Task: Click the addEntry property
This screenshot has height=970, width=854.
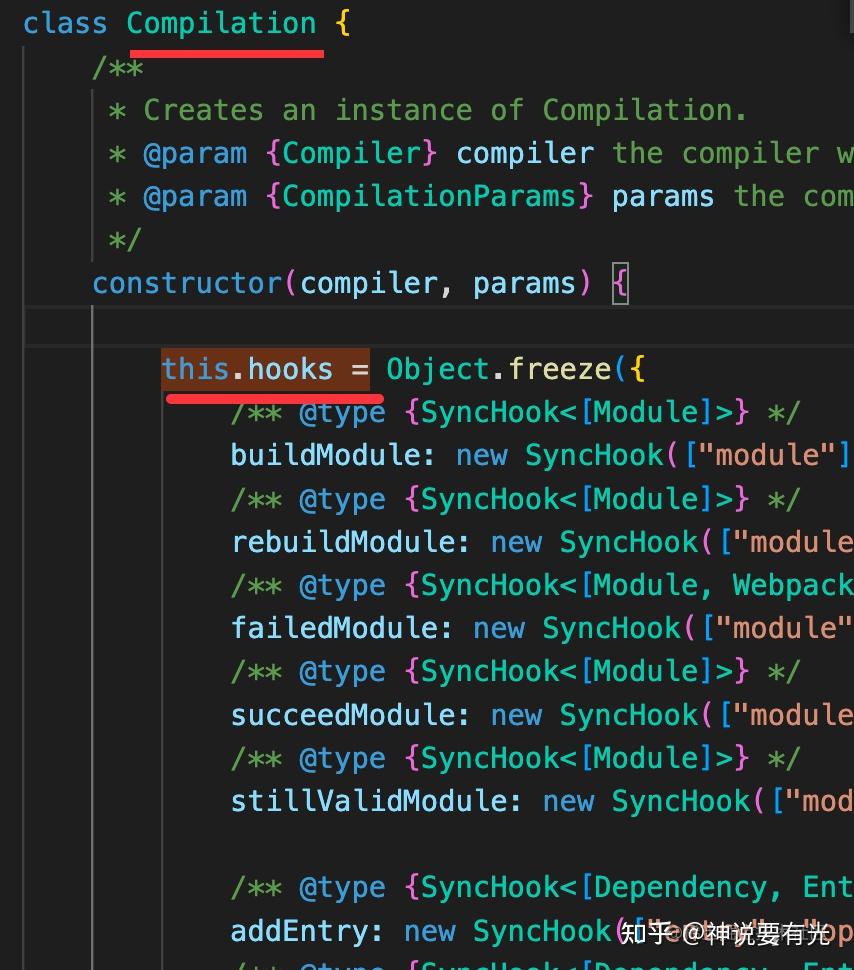Action: 300,931
